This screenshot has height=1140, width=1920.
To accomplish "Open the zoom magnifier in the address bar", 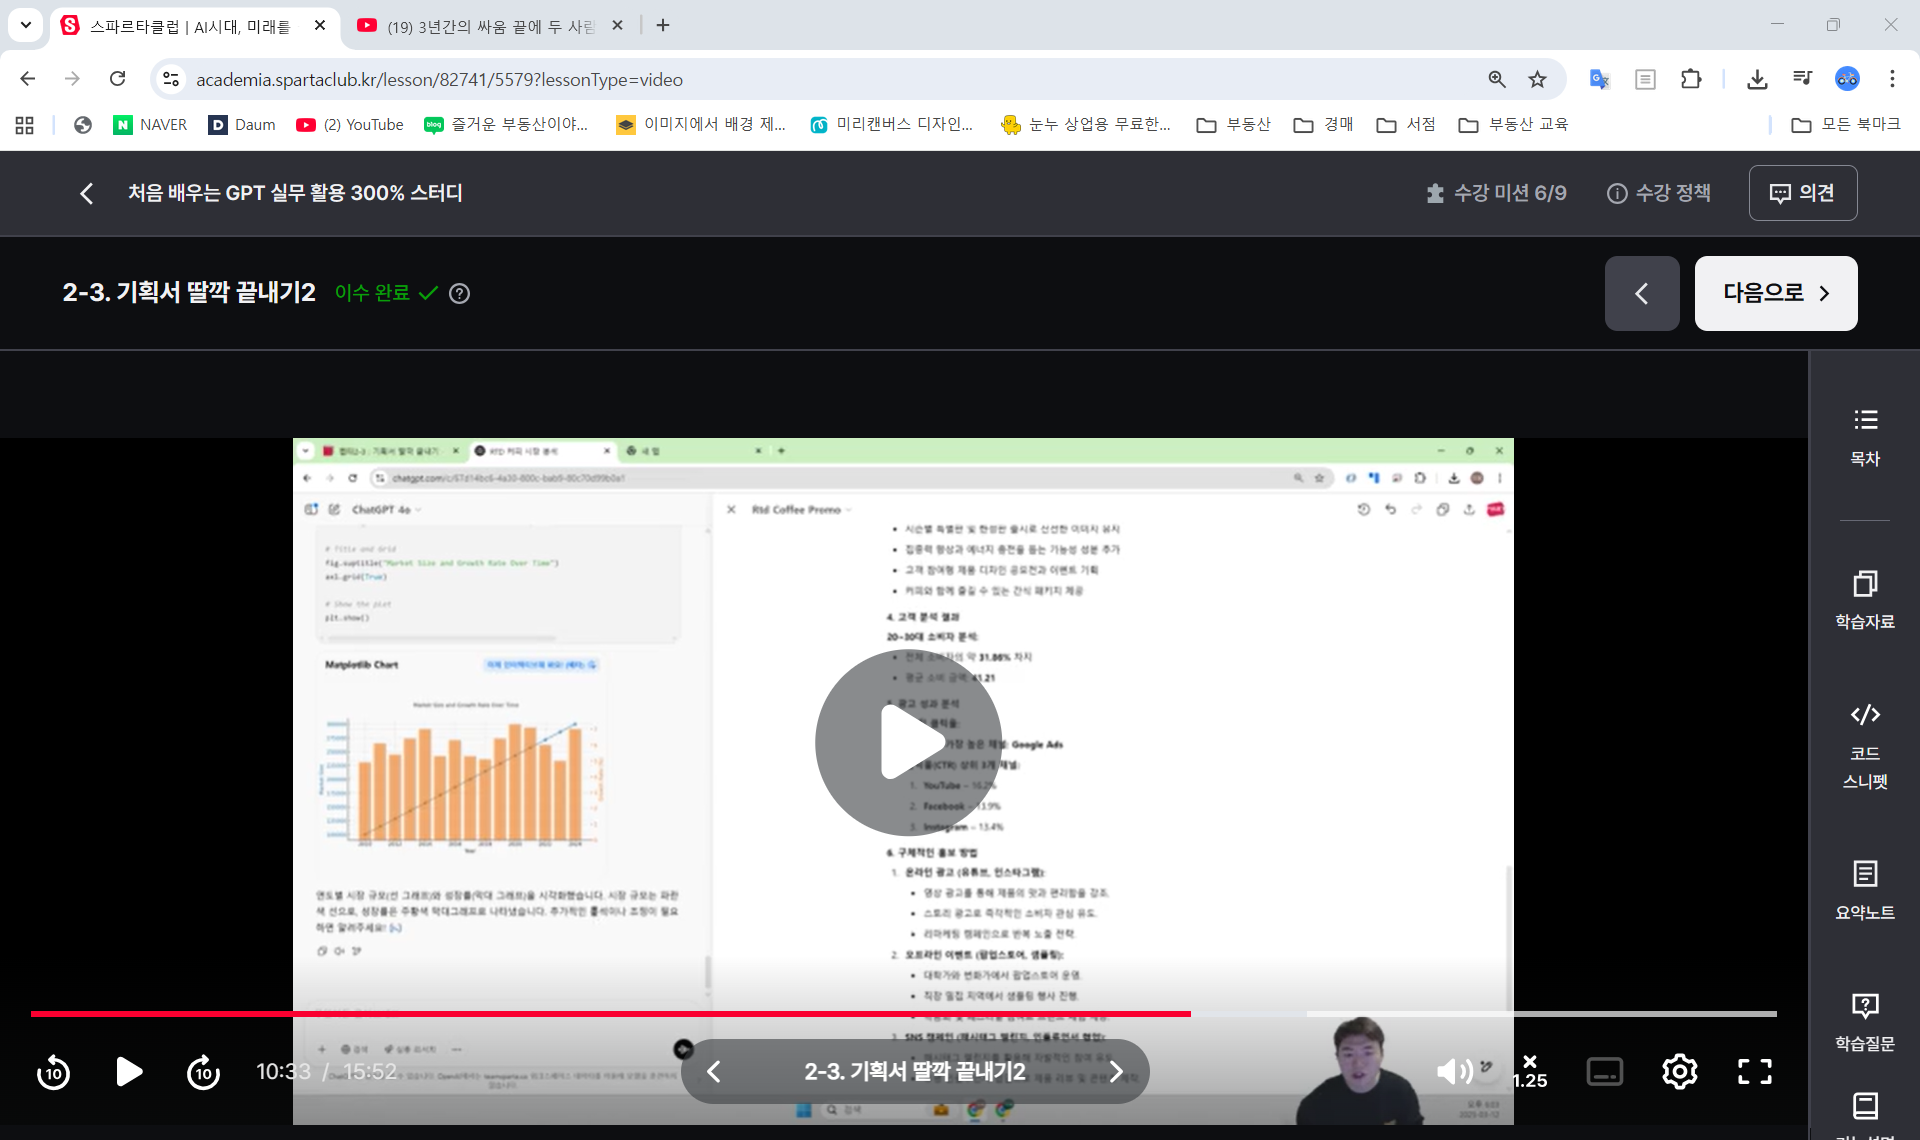I will pyautogui.click(x=1497, y=79).
